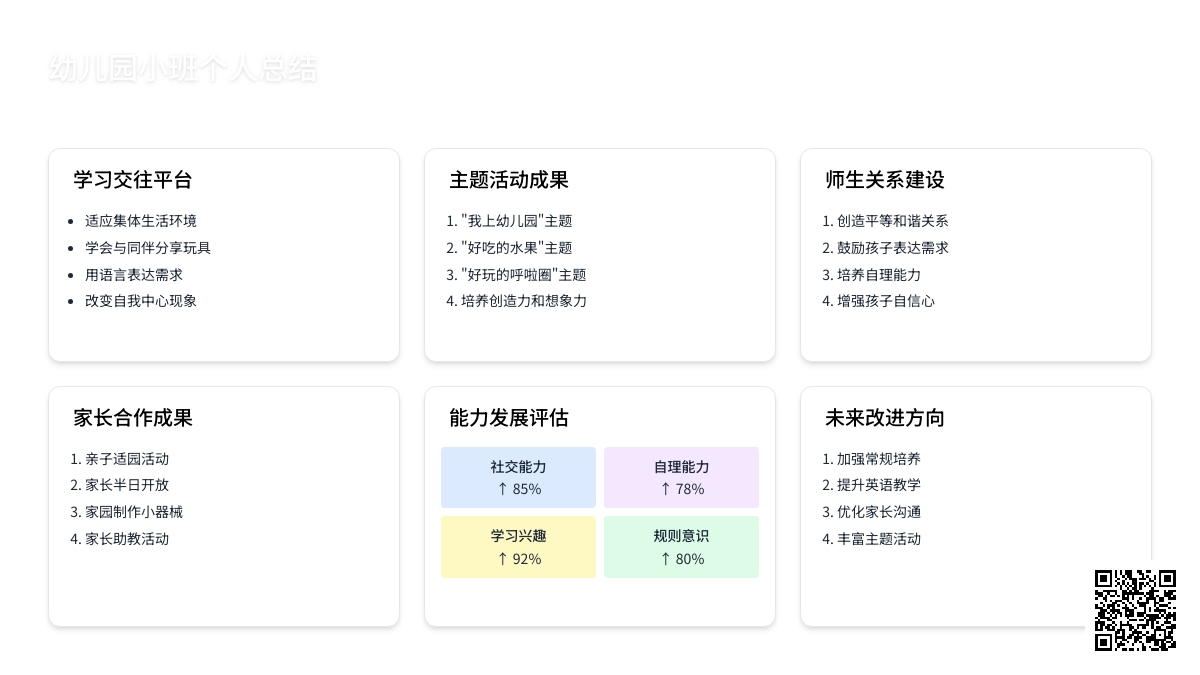Click list item 培养创造力和想象力
This screenshot has width=1200, height=675.
coord(524,301)
